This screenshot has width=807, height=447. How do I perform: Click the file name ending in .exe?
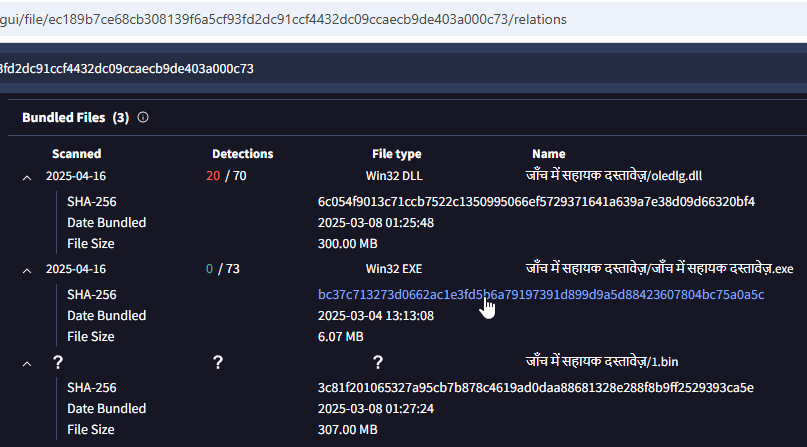click(x=659, y=269)
